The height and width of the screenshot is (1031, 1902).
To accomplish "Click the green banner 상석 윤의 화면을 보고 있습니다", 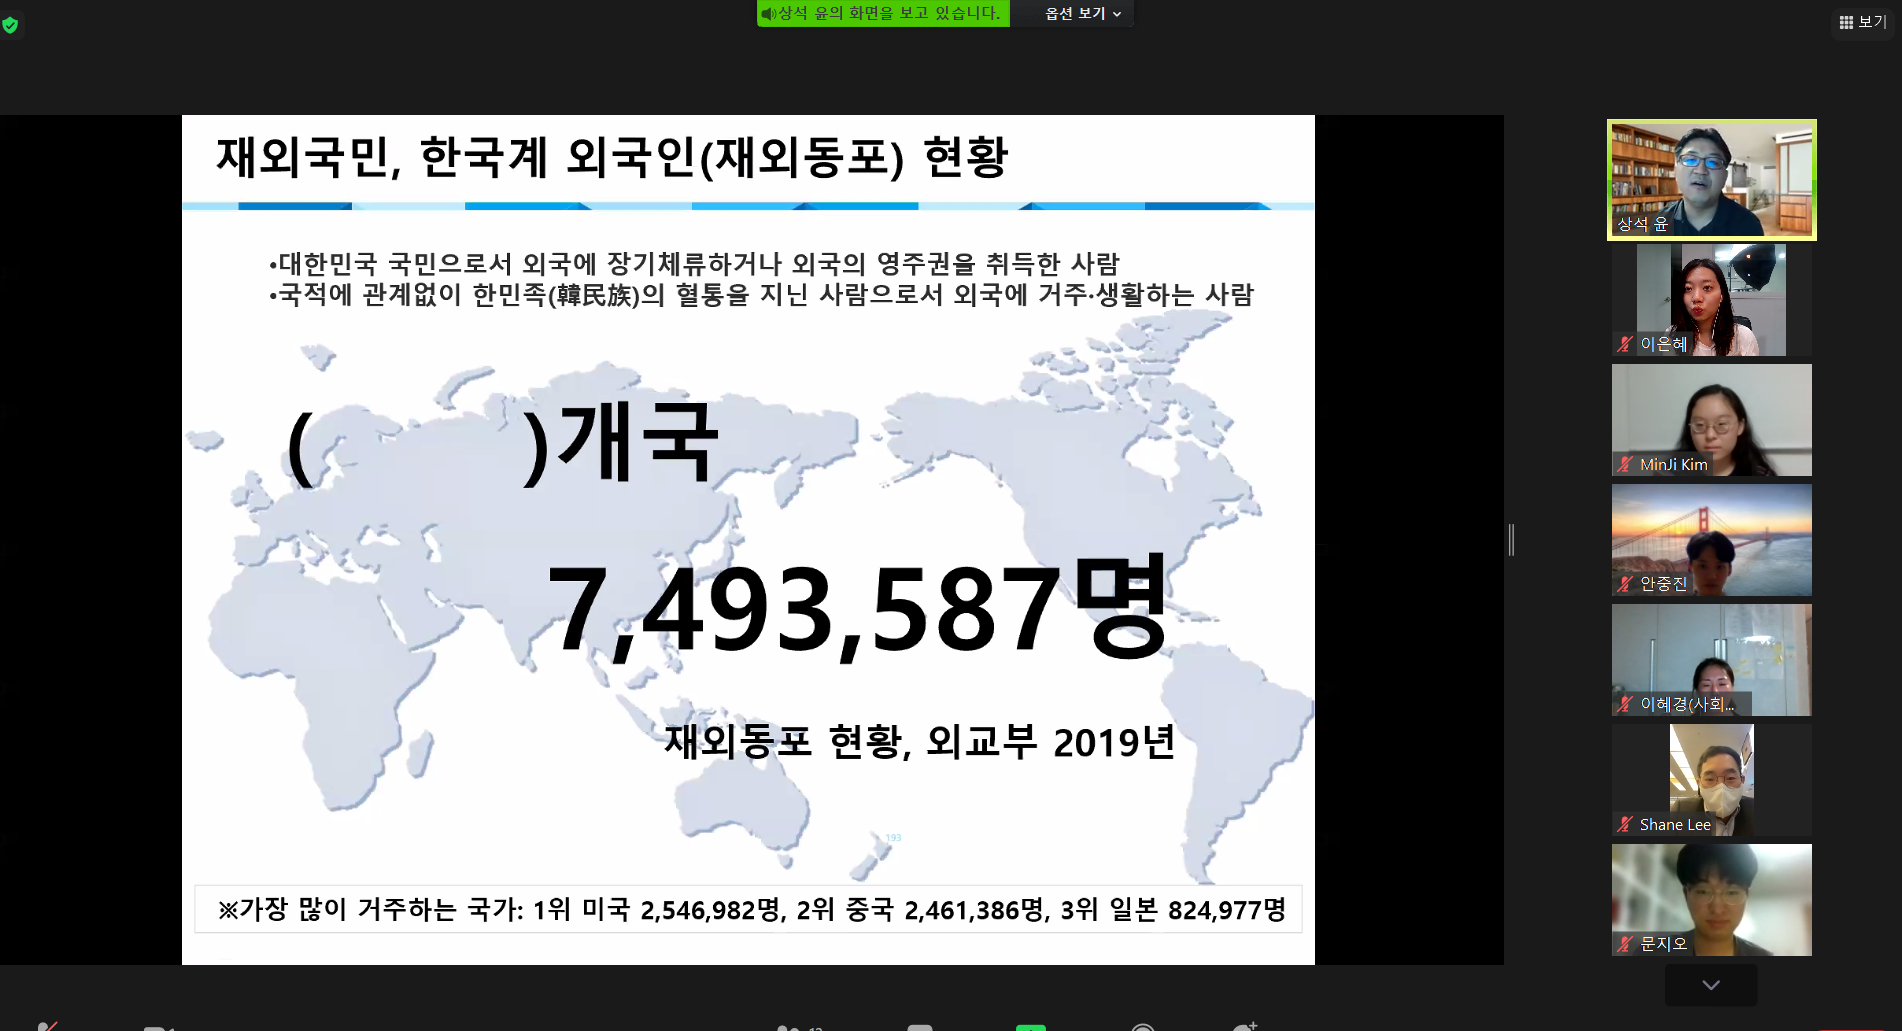I will (883, 13).
